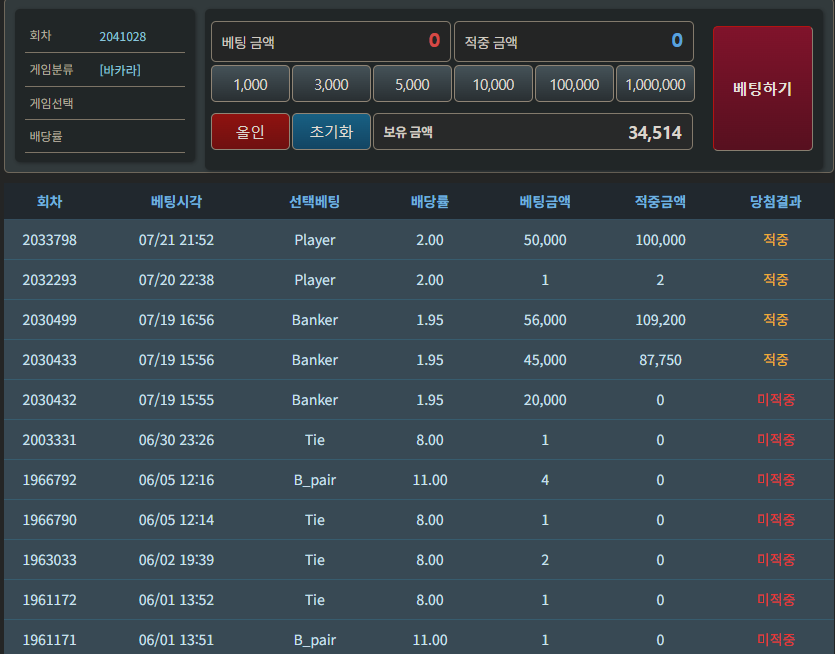Click Tie in the 2003331 row
The image size is (835, 654).
[x=315, y=440]
